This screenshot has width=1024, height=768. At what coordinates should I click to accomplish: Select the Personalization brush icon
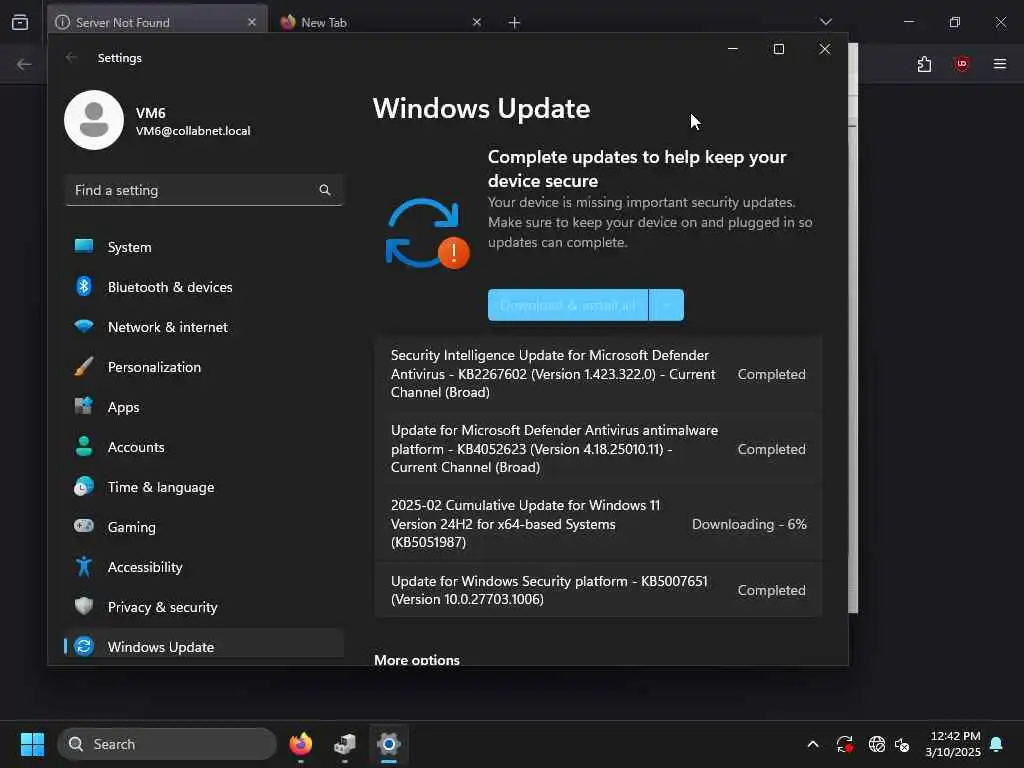point(84,366)
